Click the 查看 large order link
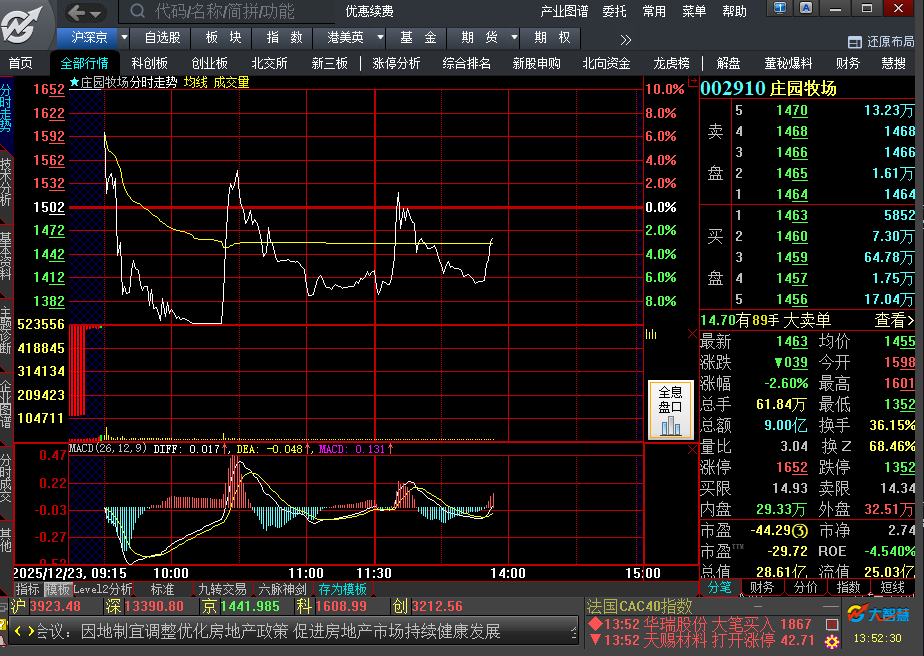Screen dimensions: 924x656 [893, 320]
